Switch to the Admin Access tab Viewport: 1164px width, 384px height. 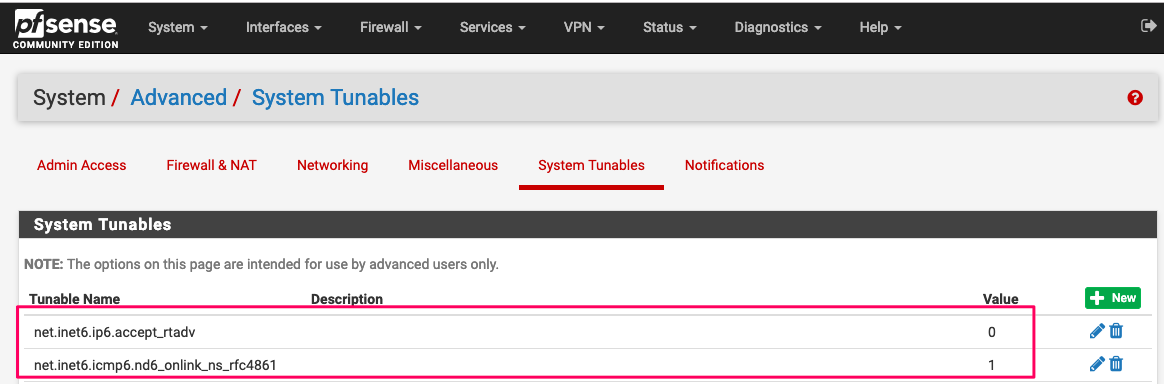[82, 165]
